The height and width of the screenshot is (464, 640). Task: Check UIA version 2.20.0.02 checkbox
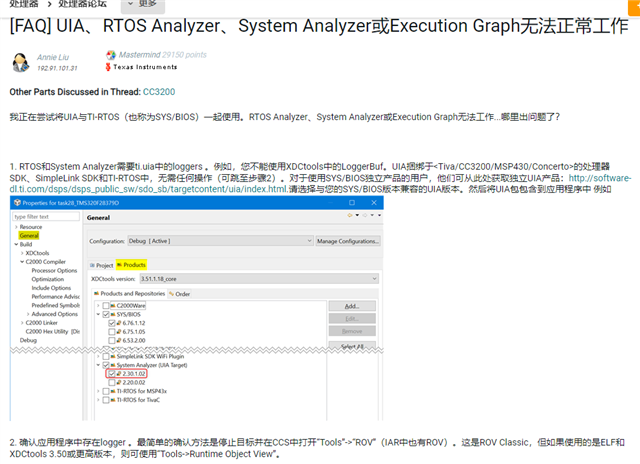click(112, 382)
